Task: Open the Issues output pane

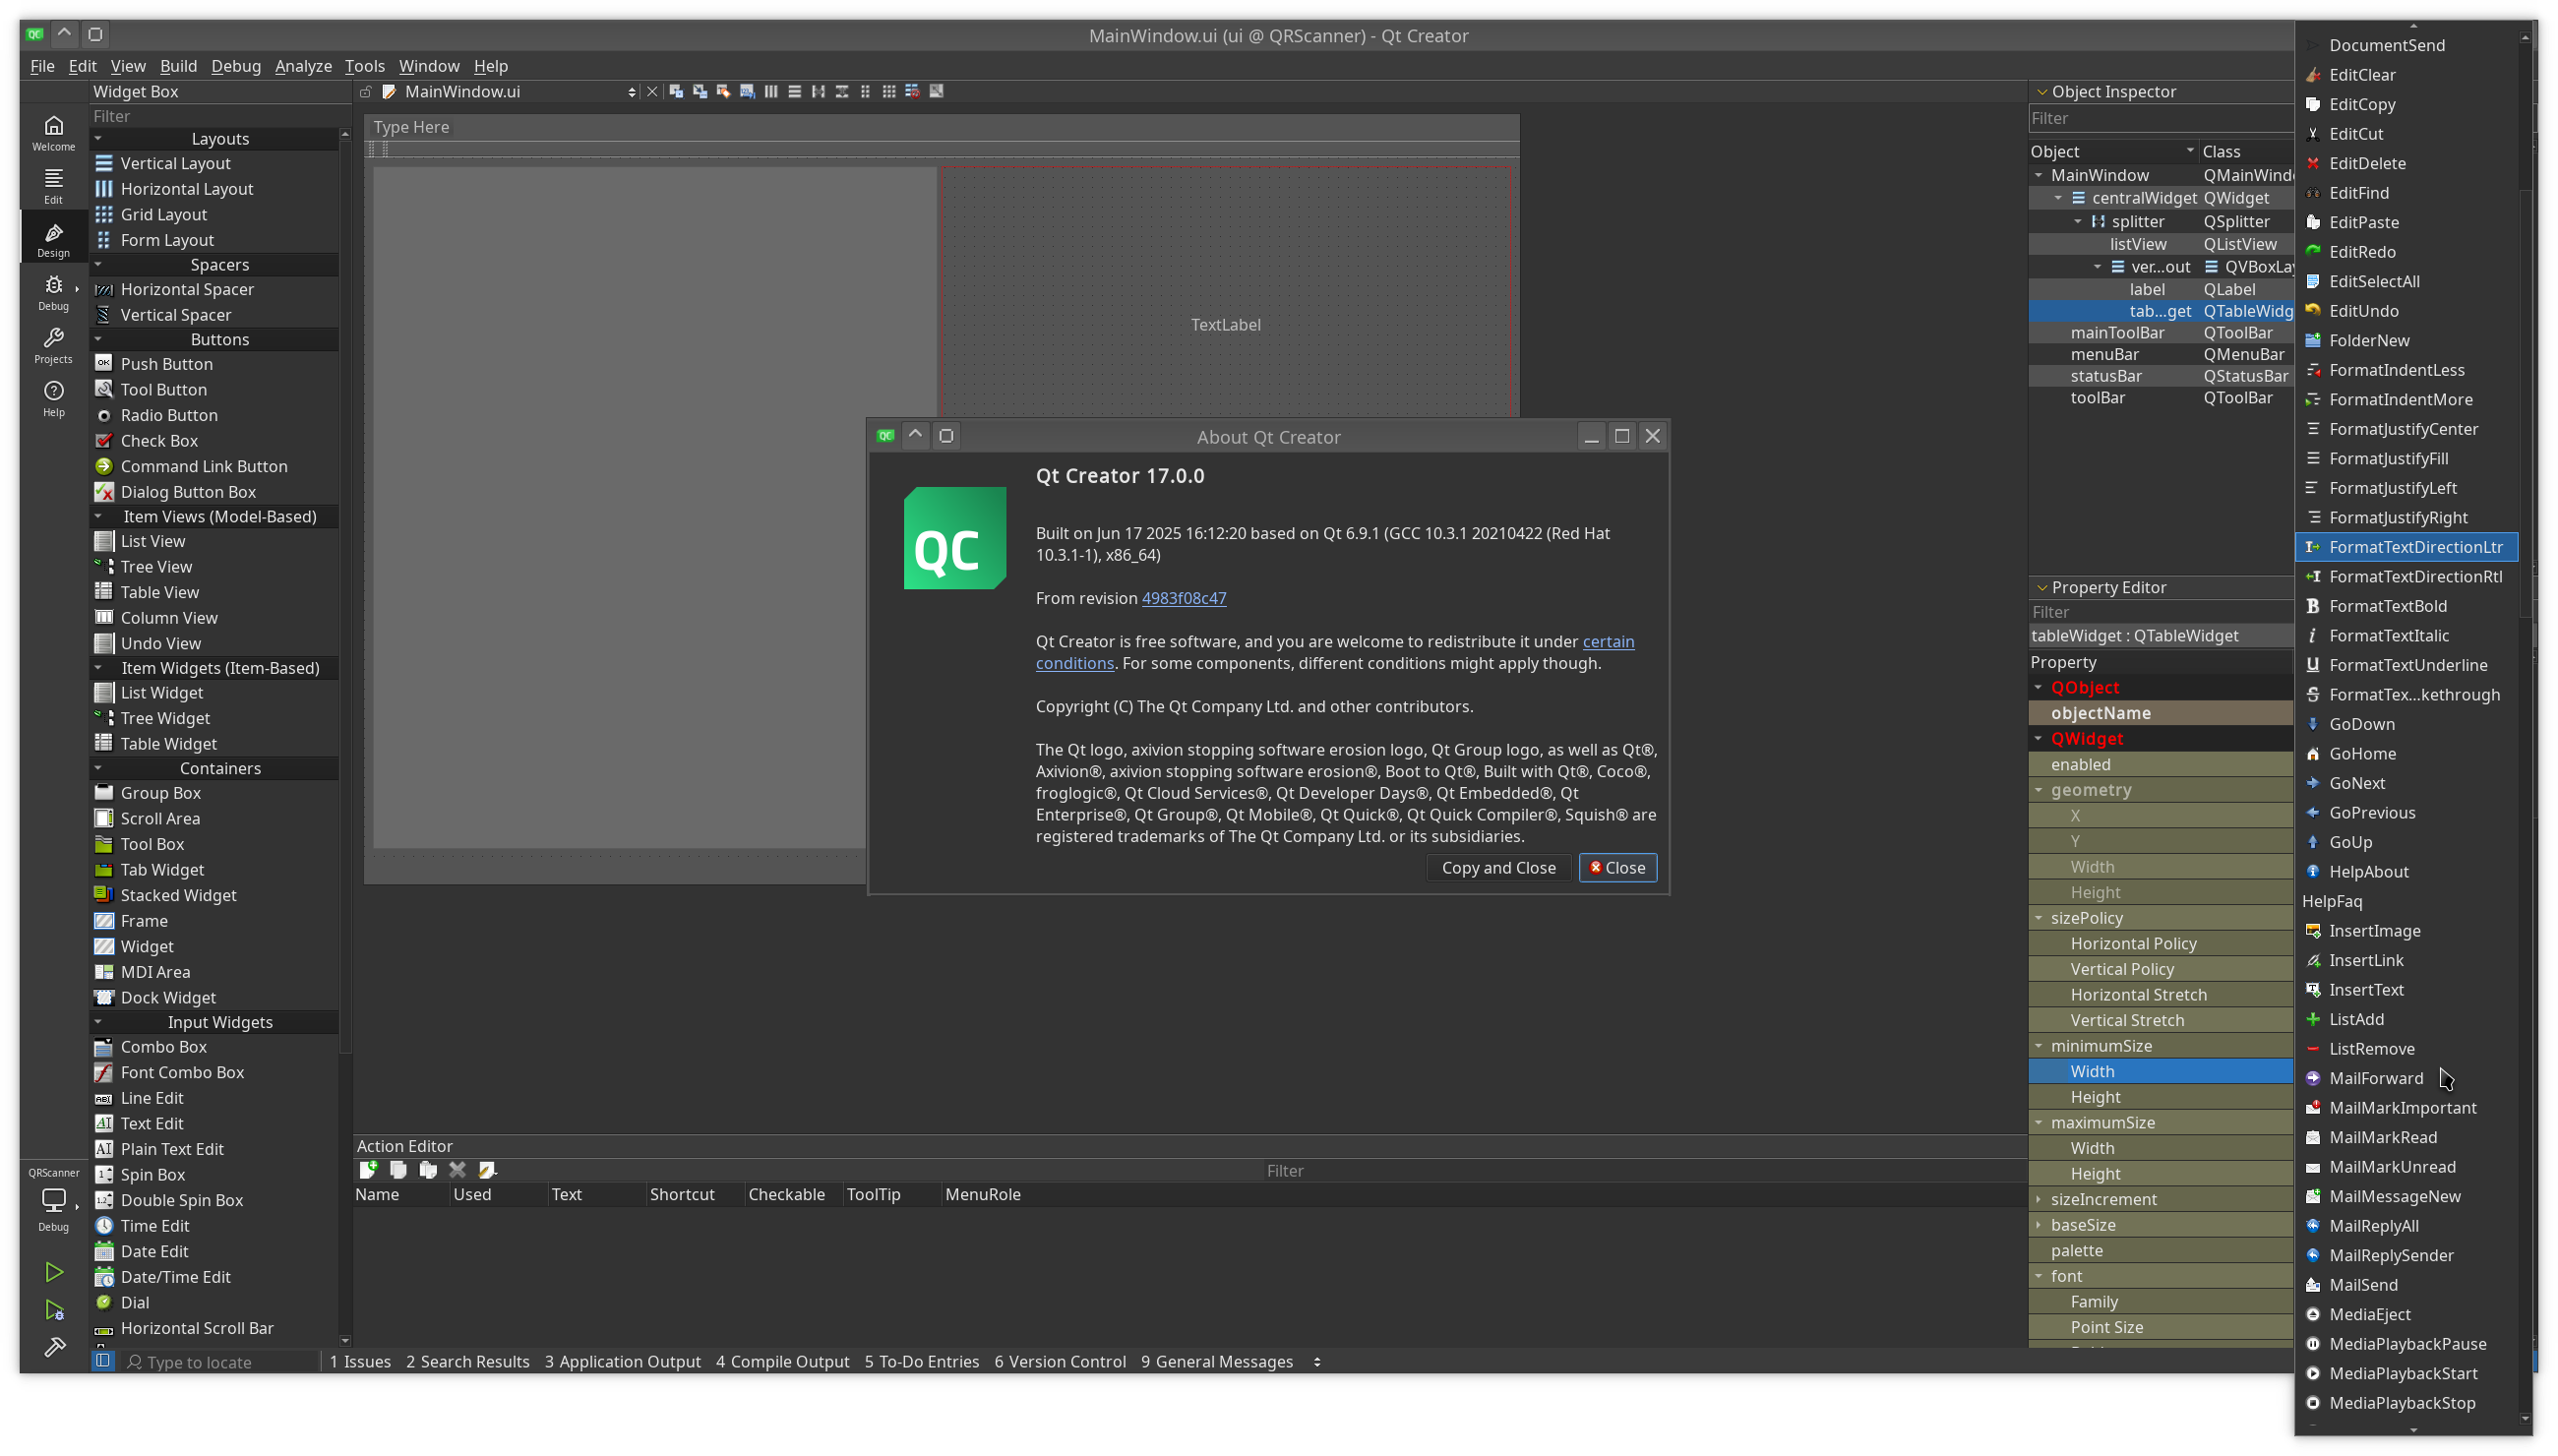Action: click(x=360, y=1361)
